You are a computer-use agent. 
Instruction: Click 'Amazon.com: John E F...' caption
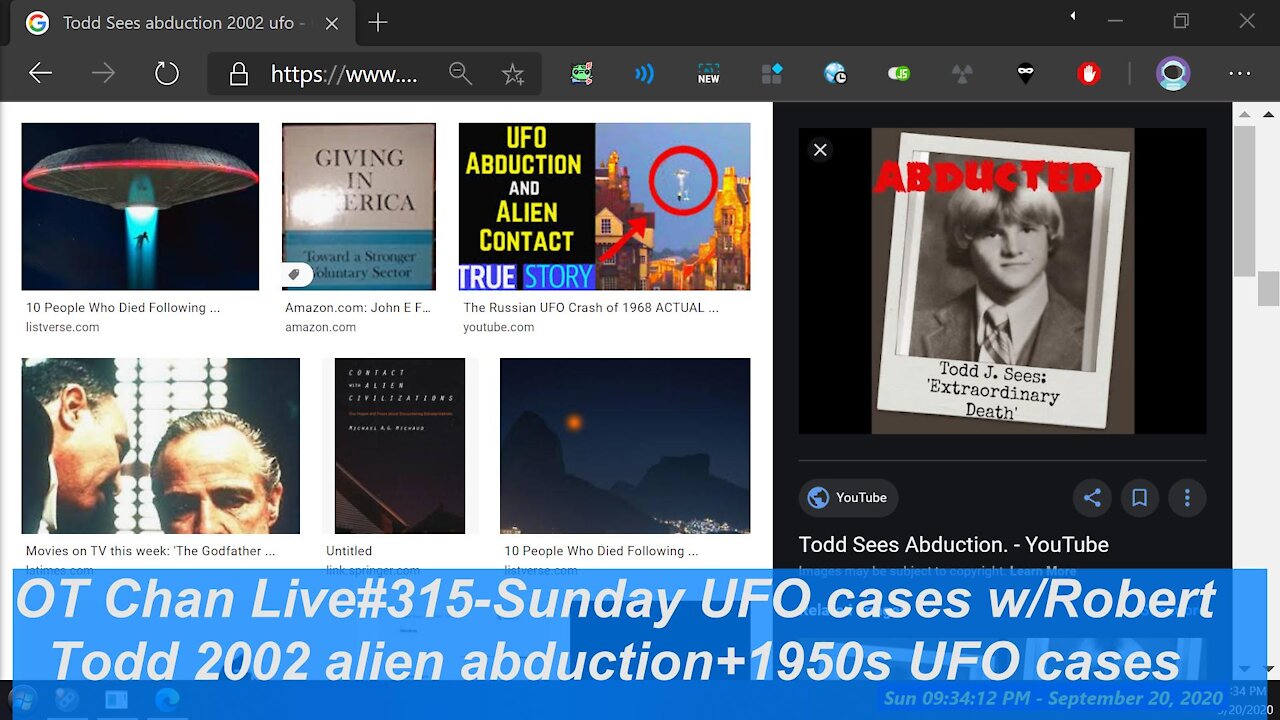tap(358, 308)
